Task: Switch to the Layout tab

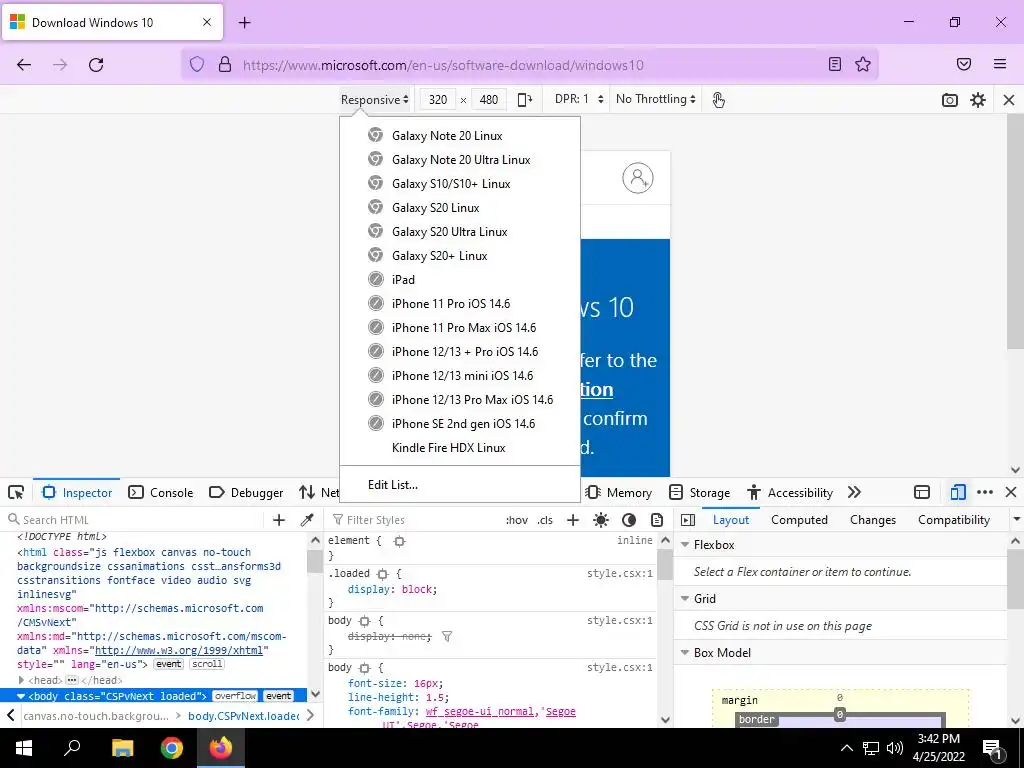Action: (x=731, y=520)
